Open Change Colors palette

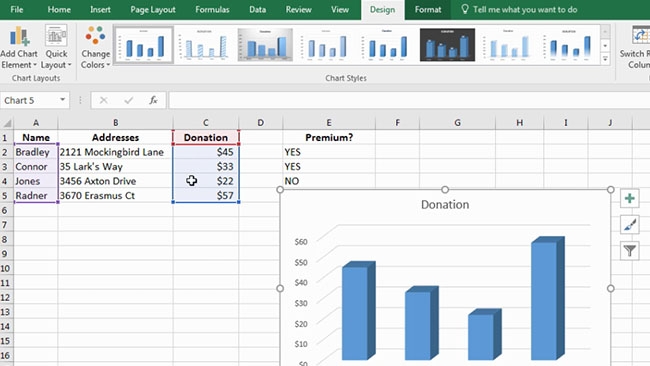click(x=95, y=46)
